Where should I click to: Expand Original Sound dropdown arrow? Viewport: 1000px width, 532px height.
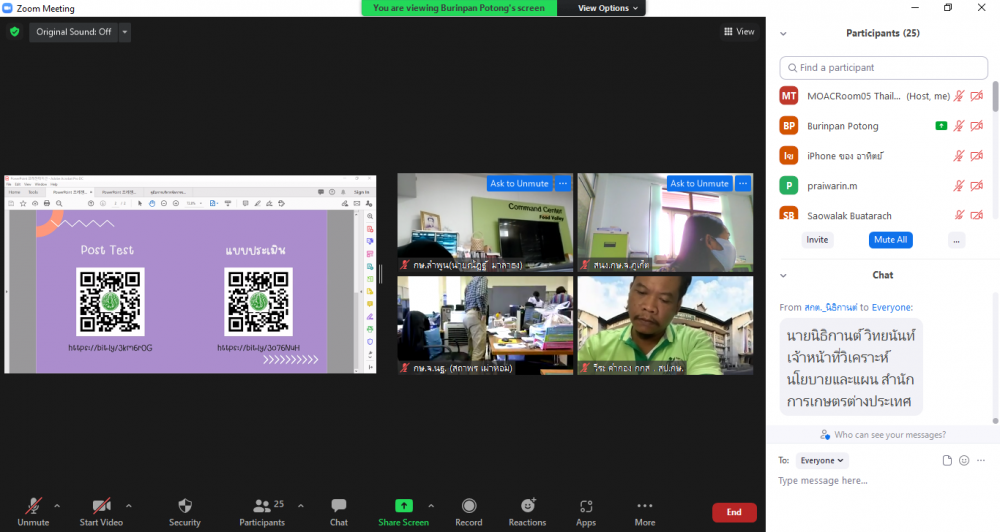pos(125,32)
